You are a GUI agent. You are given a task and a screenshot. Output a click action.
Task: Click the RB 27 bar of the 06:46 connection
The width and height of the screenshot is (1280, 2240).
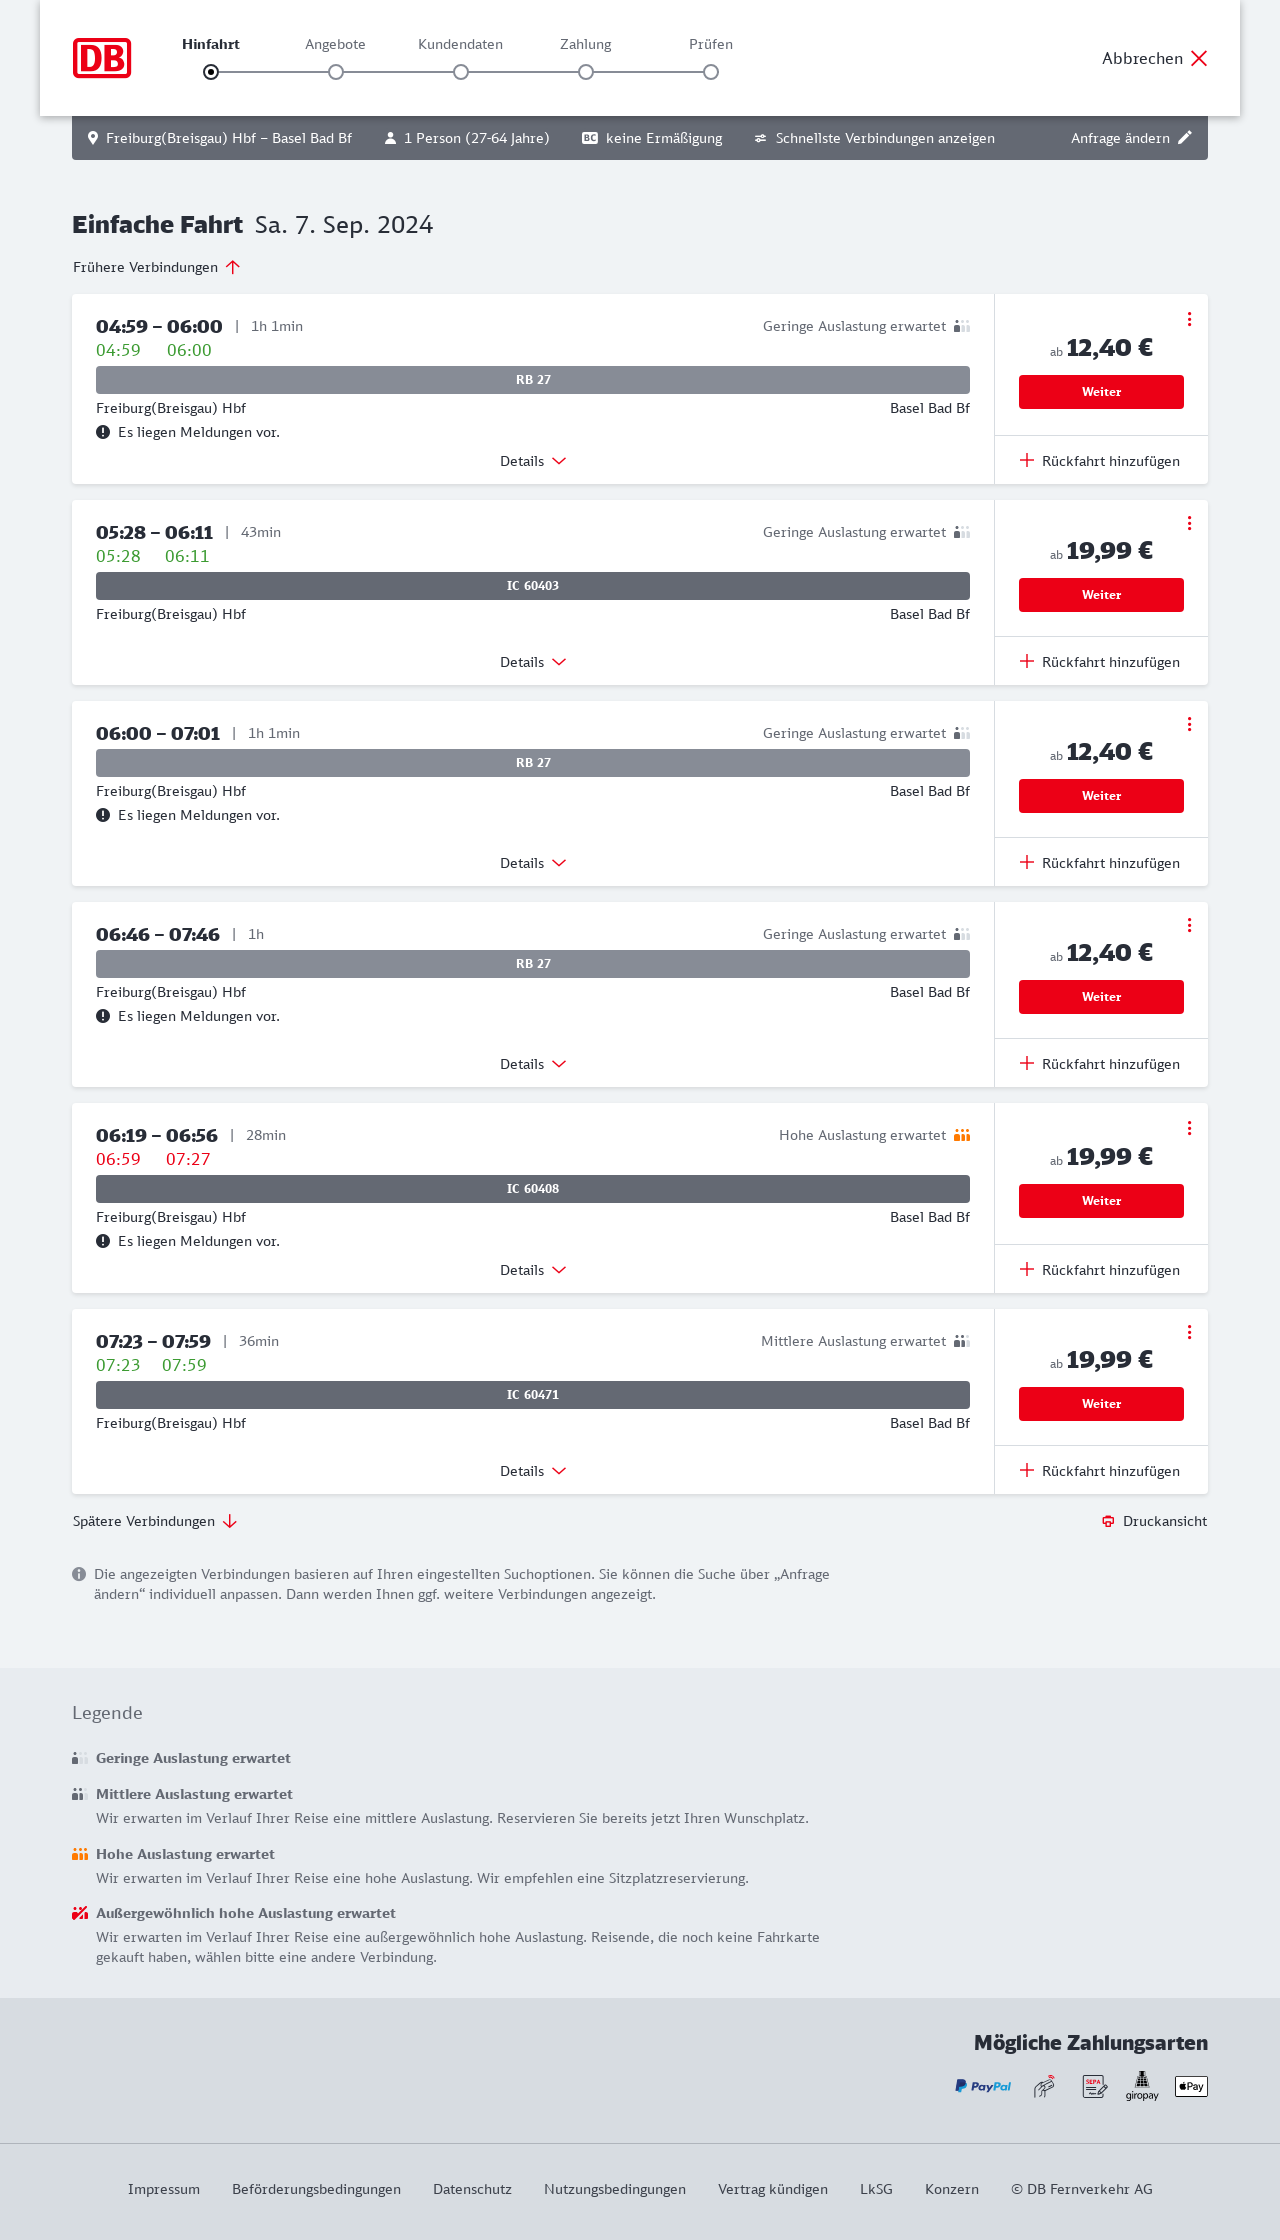click(533, 964)
